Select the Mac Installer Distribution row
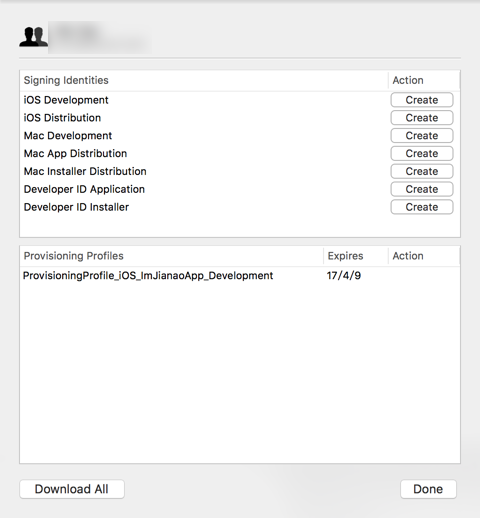The height and width of the screenshot is (518, 480). click(x=204, y=171)
